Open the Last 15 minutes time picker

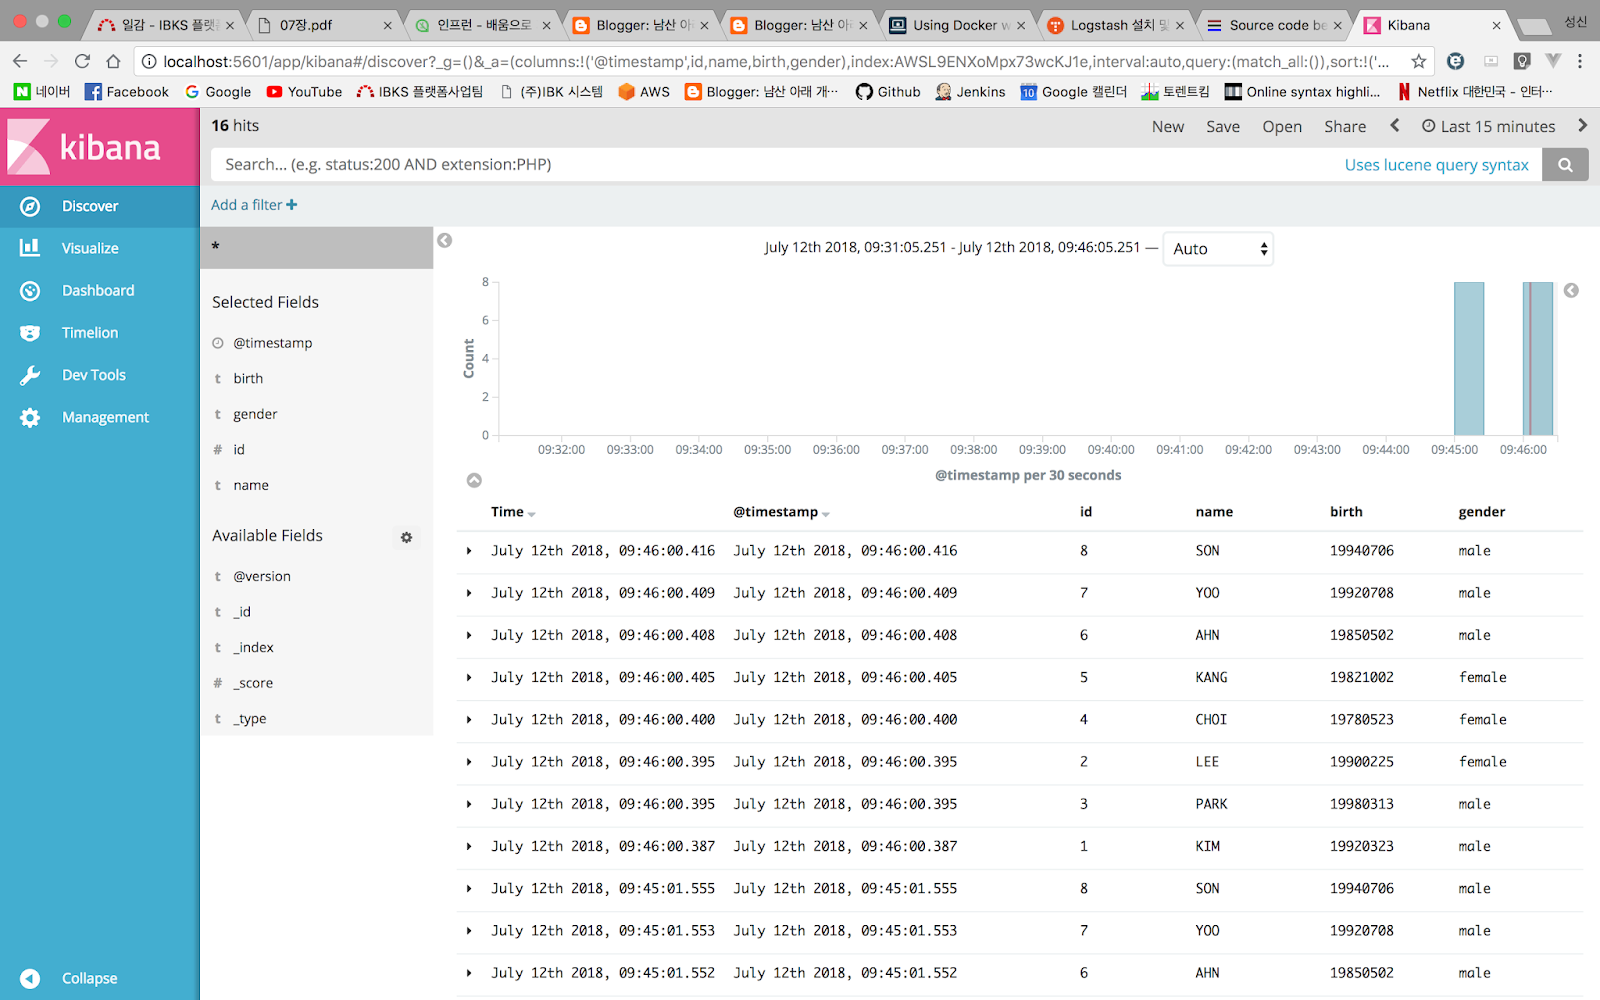point(1488,126)
